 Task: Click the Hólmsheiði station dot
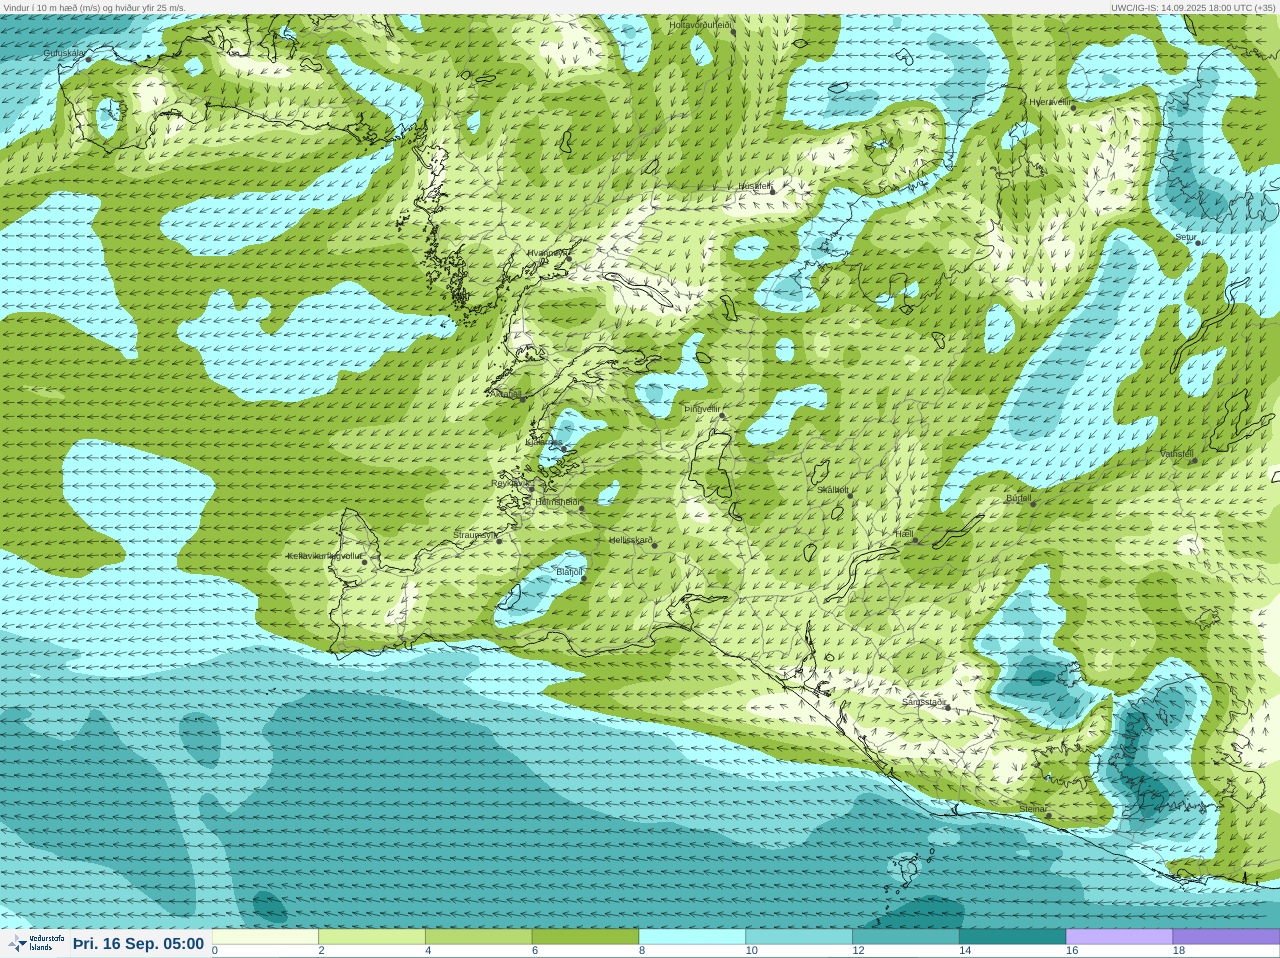pos(581,508)
